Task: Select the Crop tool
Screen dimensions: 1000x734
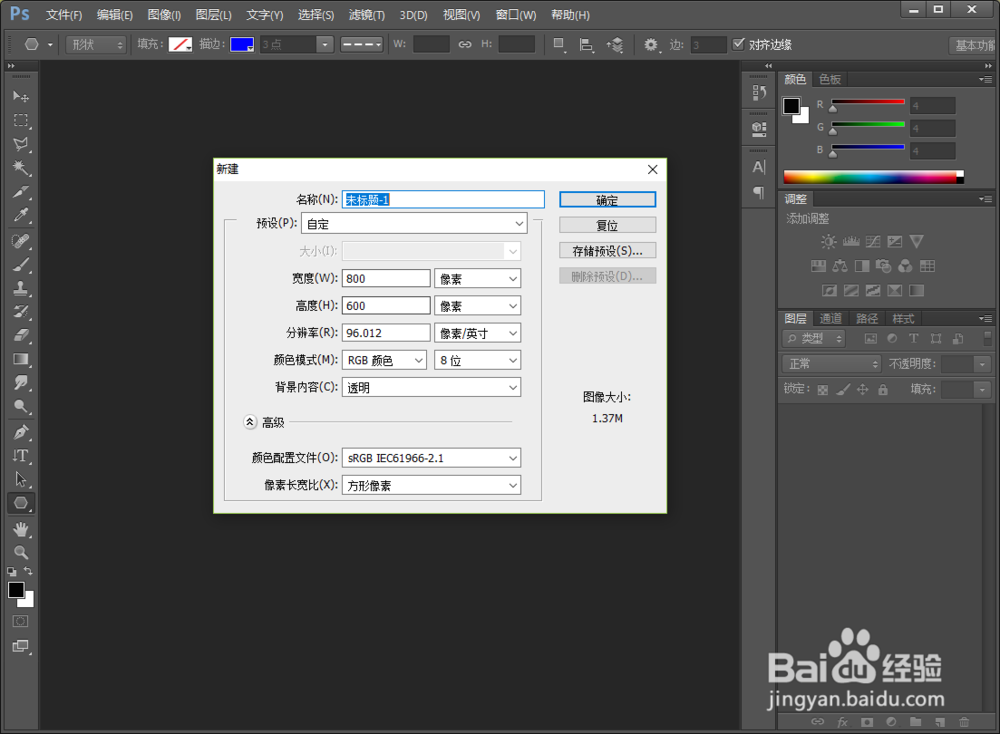Action: pos(20,191)
